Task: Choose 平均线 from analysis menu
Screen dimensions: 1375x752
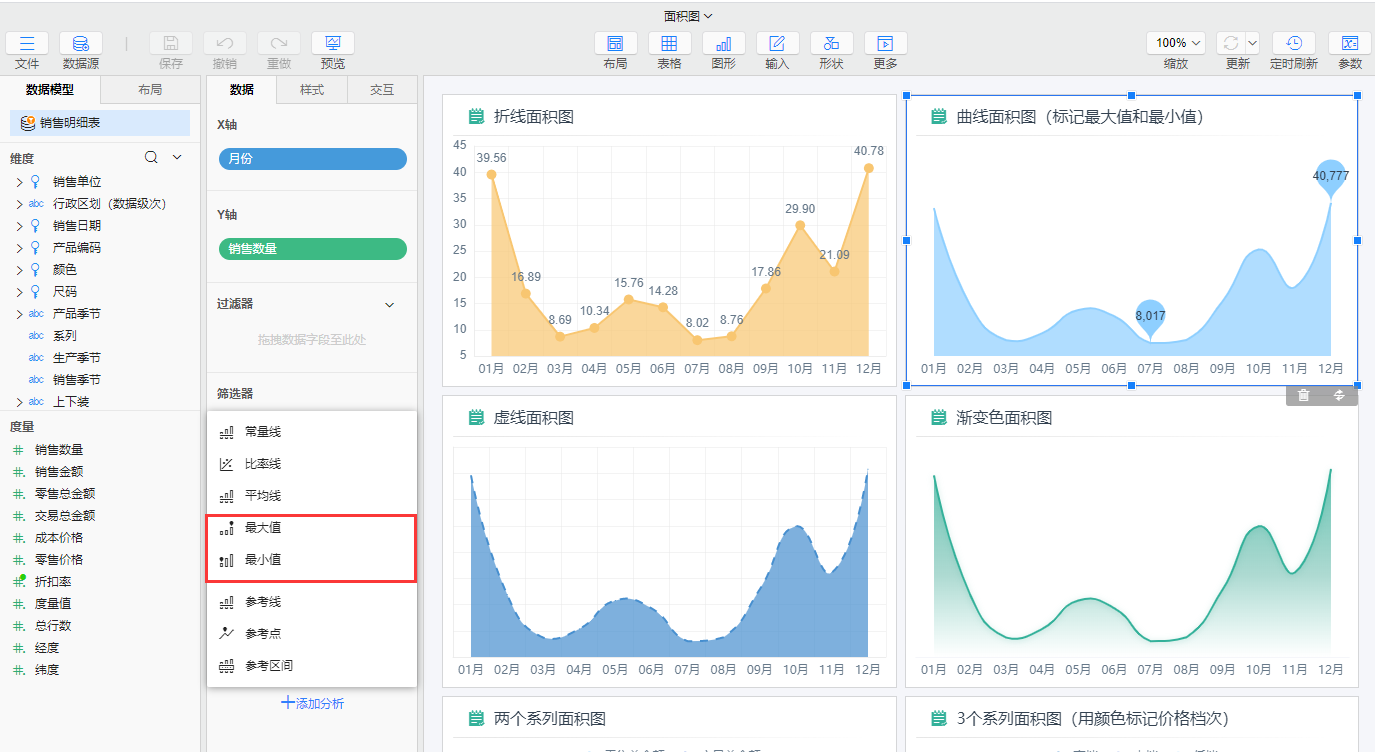Action: pos(311,496)
